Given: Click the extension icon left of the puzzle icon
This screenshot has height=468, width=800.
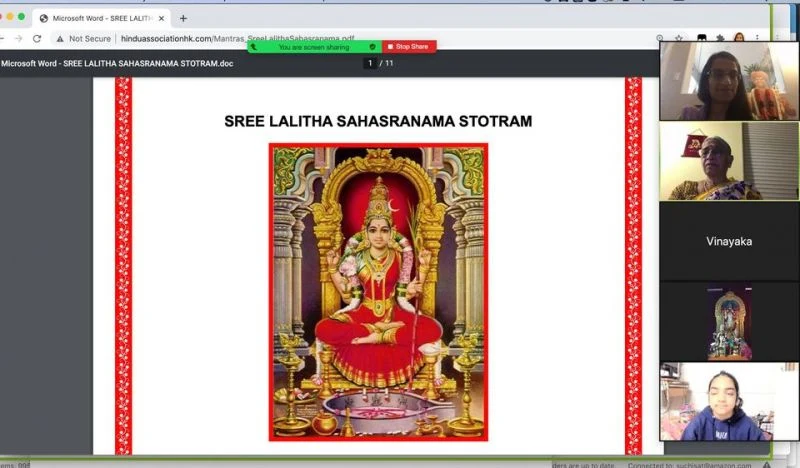Looking at the screenshot, I should [702, 38].
